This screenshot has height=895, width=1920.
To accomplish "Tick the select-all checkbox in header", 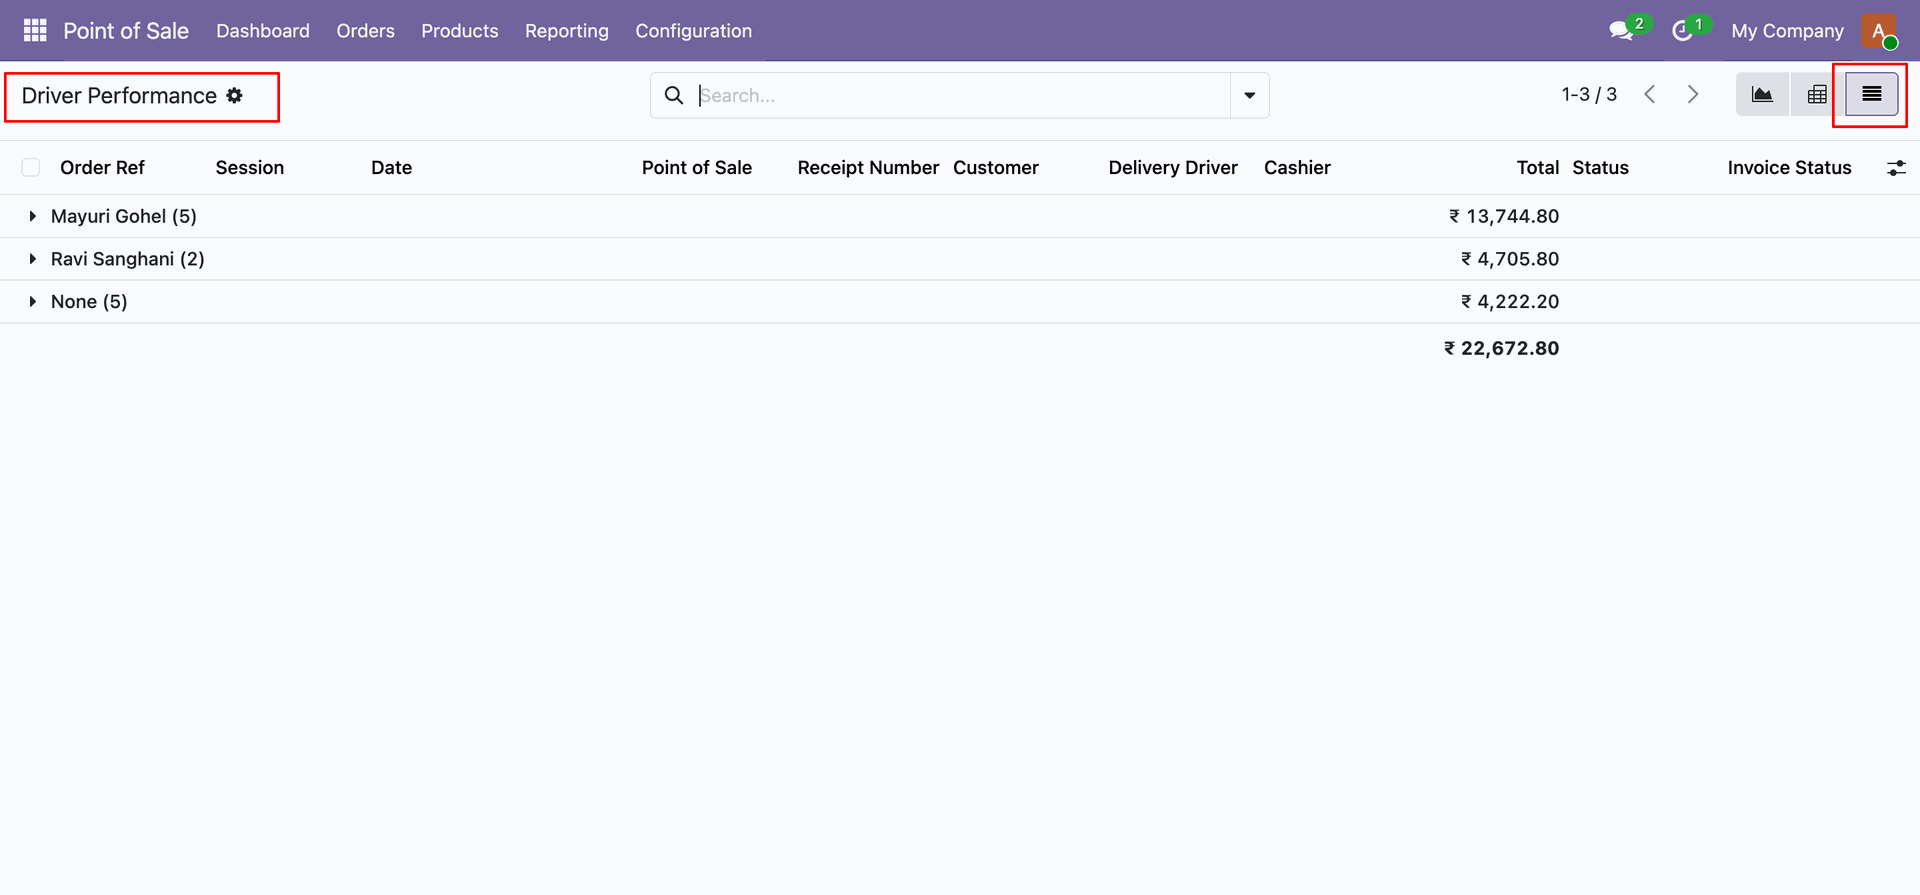I will pyautogui.click(x=31, y=168).
